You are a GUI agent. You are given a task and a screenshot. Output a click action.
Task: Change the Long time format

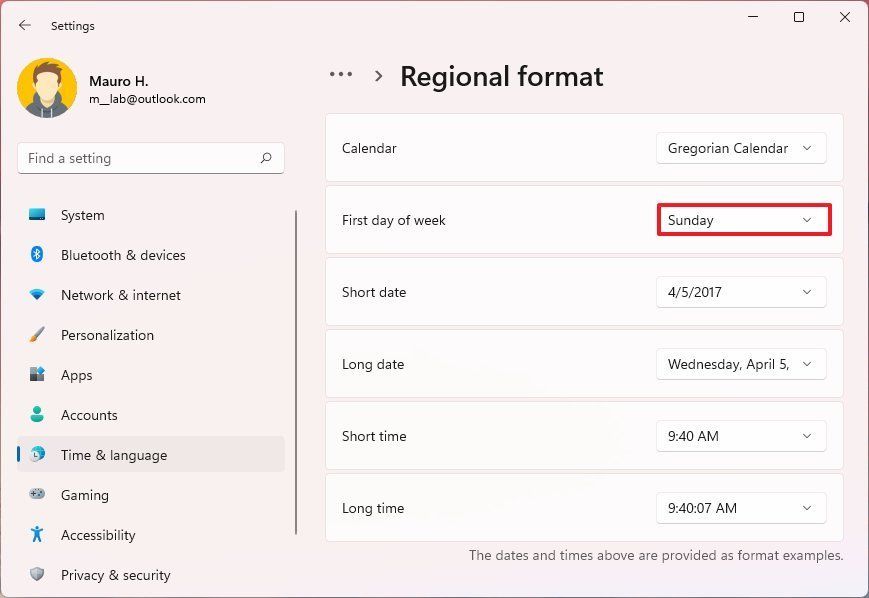click(x=740, y=508)
